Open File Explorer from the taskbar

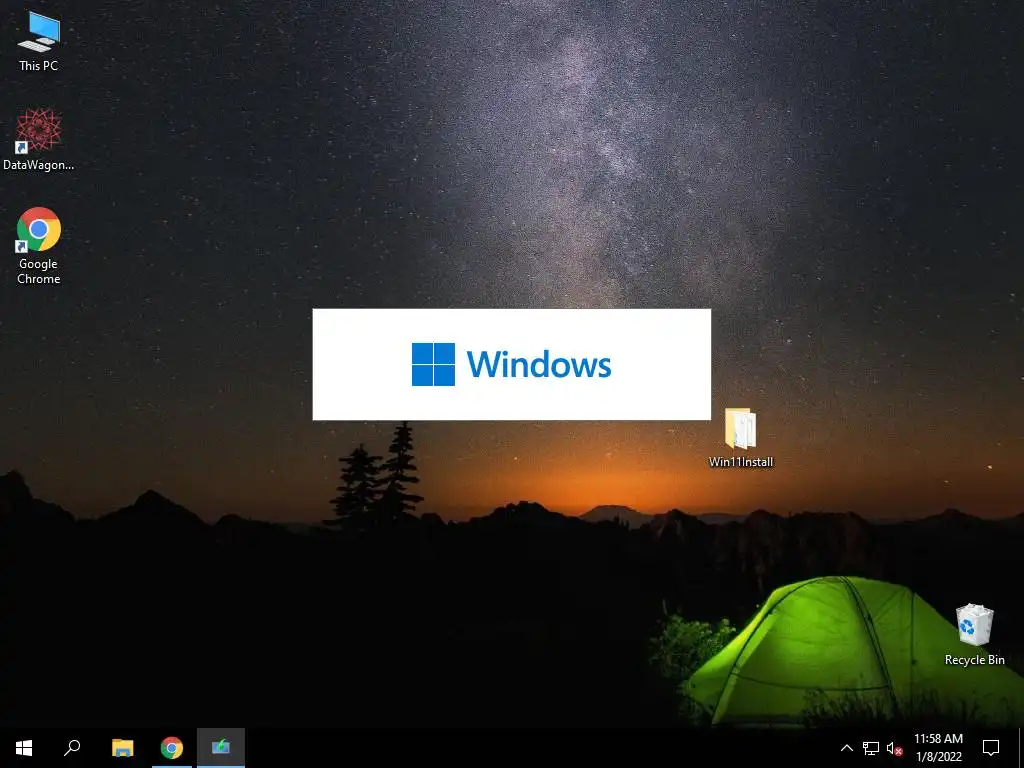122,748
